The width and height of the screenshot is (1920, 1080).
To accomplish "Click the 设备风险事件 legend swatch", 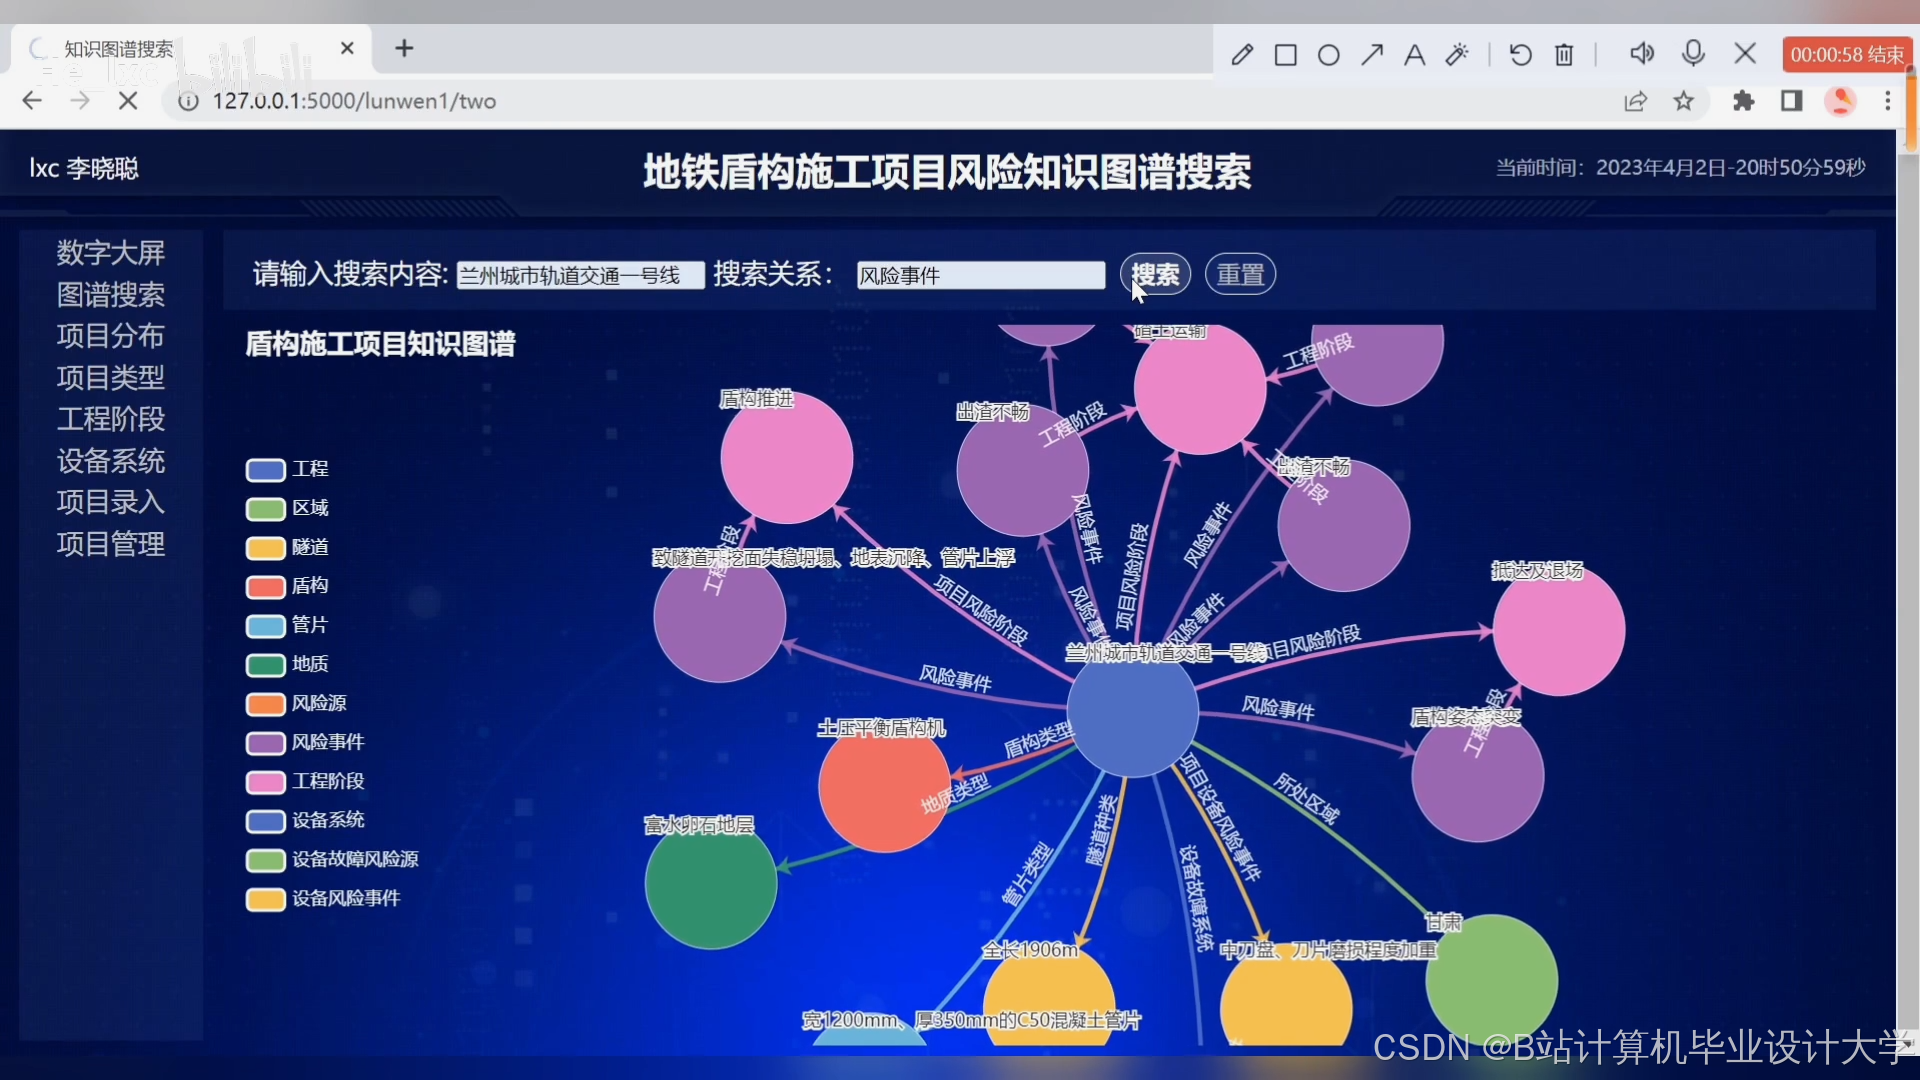I will (x=266, y=899).
